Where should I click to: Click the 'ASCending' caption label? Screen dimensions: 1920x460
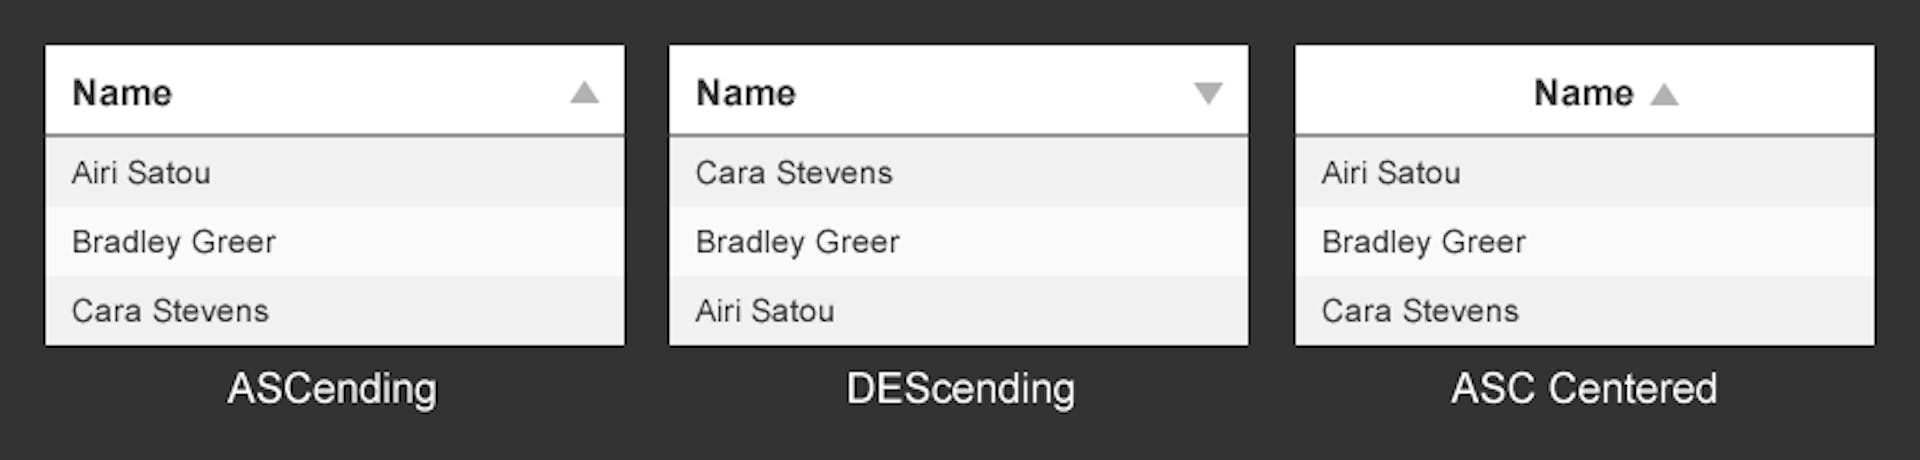(332, 388)
